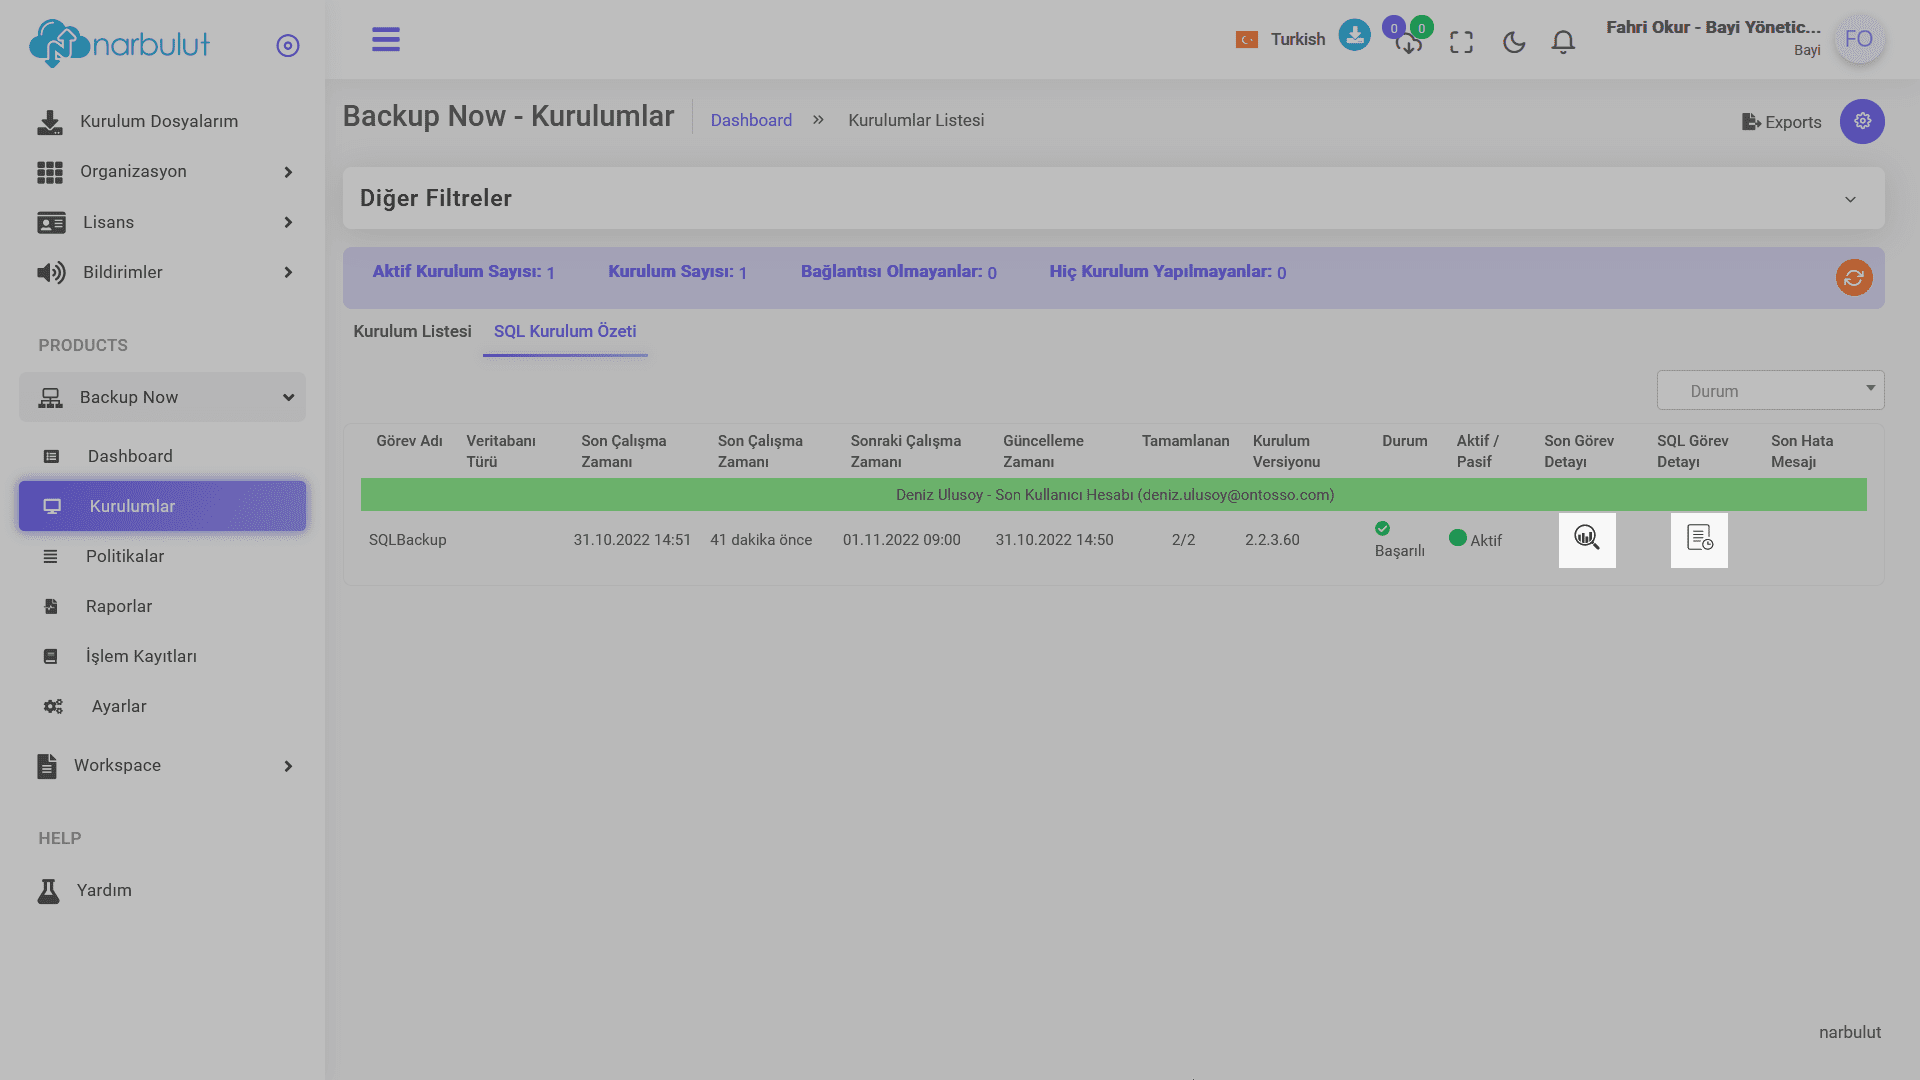The image size is (1920, 1080).
Task: Click the FO user avatar
Action: (1859, 39)
